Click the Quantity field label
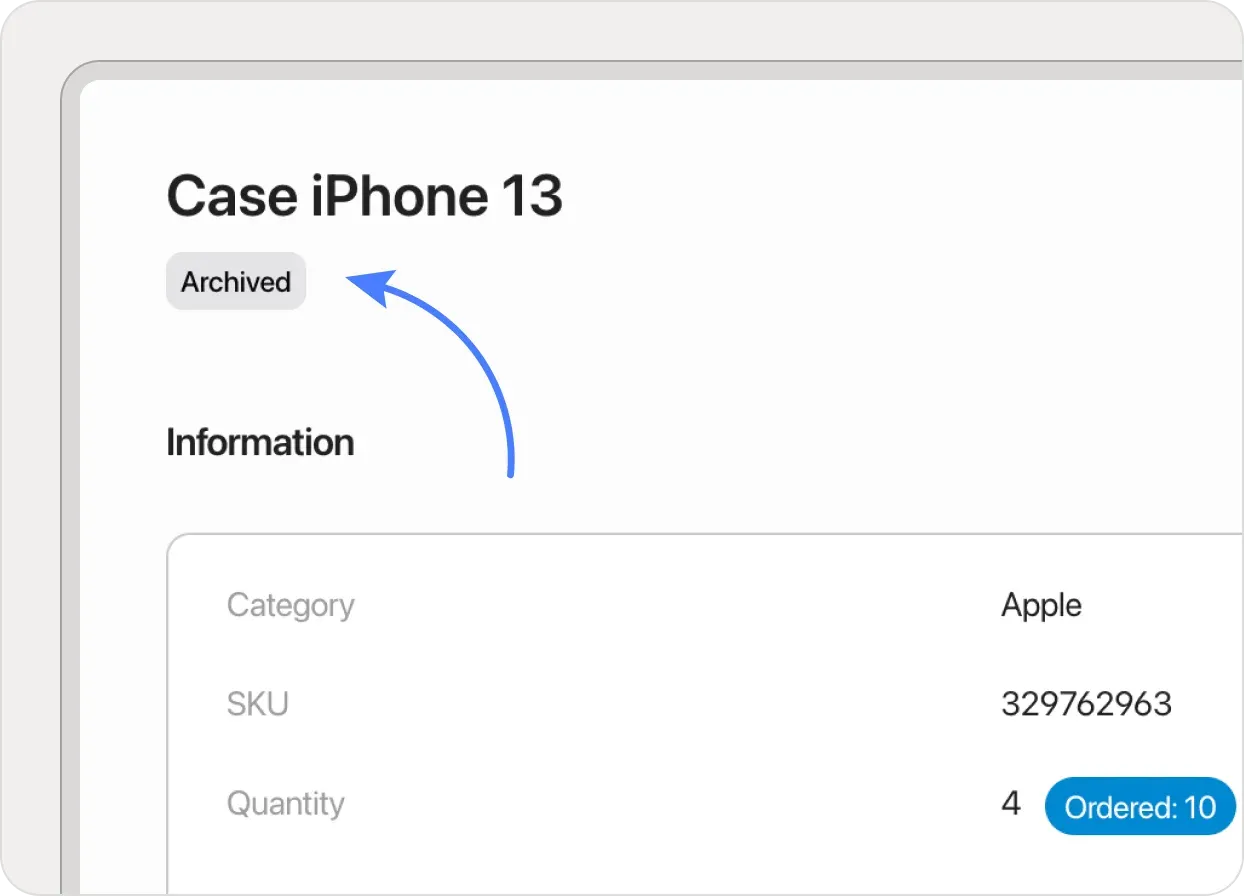This screenshot has height=896, width=1244. 285,804
